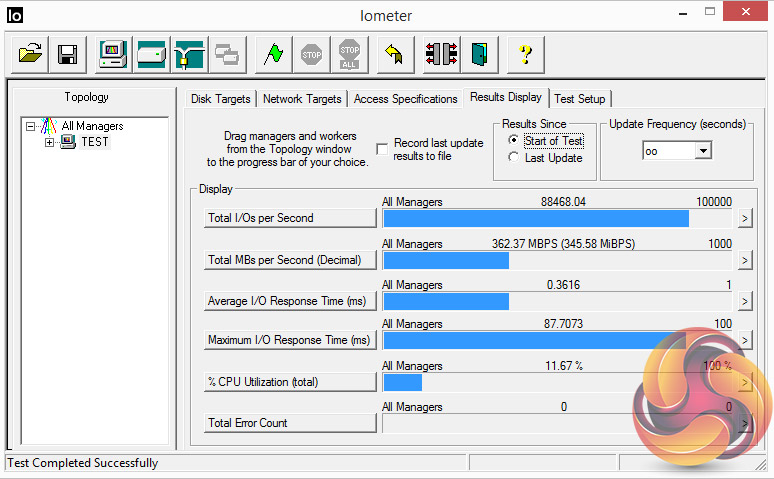The height and width of the screenshot is (479, 774).
Task: Enable Record last update results to file
Action: click(x=382, y=149)
